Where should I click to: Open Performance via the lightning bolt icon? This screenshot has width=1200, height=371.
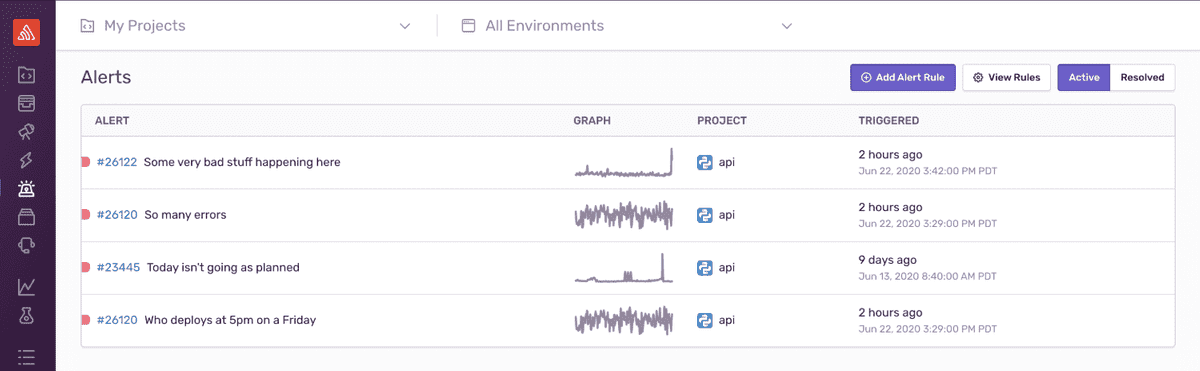pos(27,160)
